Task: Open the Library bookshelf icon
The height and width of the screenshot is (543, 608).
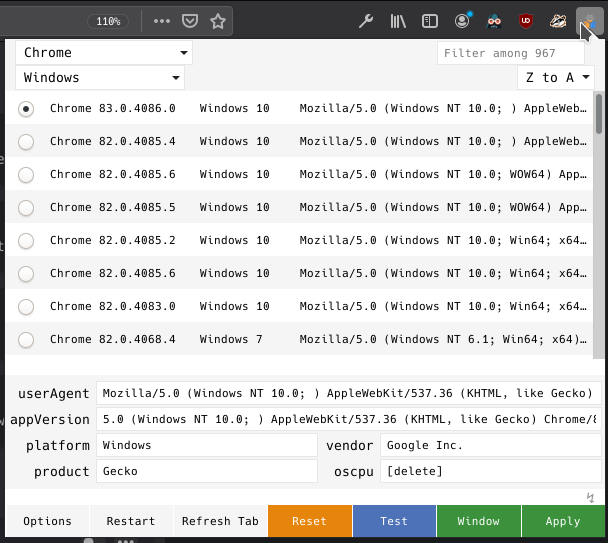Action: click(x=398, y=21)
